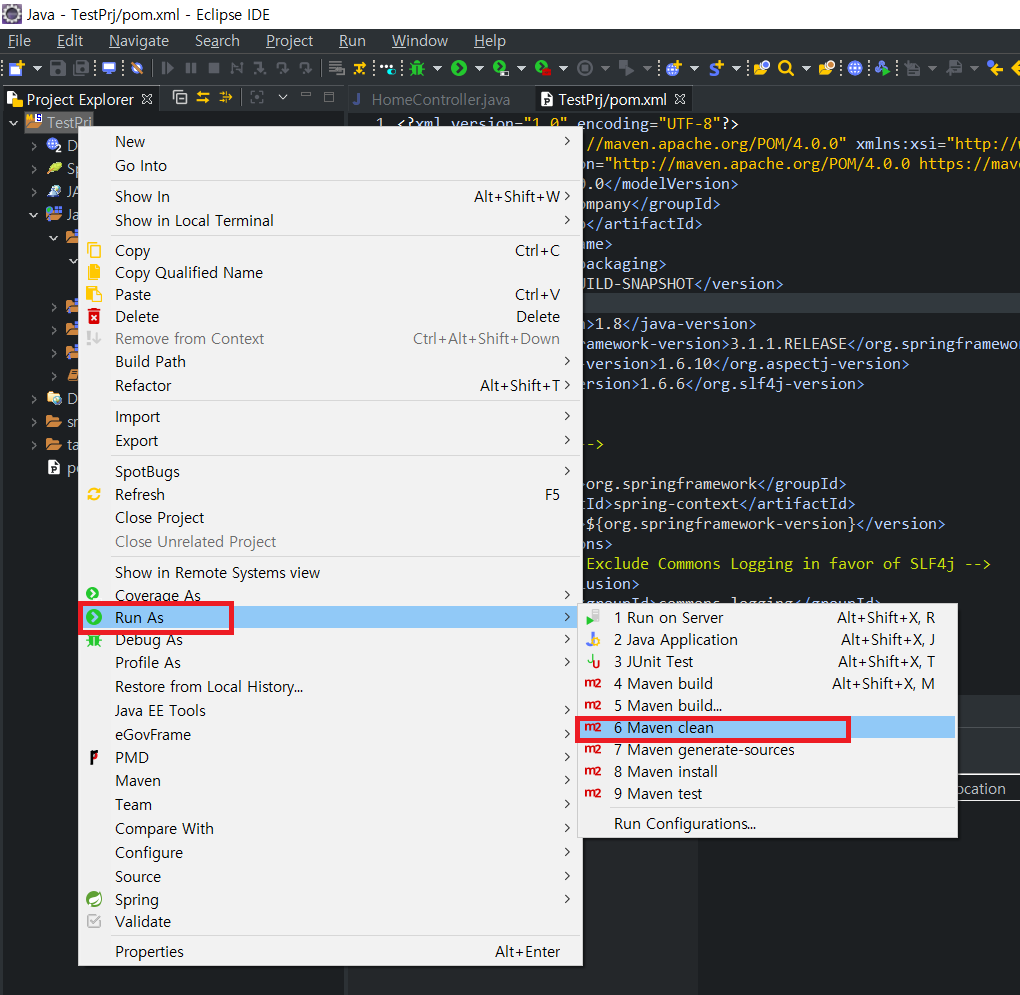The width and height of the screenshot is (1020, 995).
Task: Minimize the Project Explorer view
Action: pyautogui.click(x=306, y=96)
